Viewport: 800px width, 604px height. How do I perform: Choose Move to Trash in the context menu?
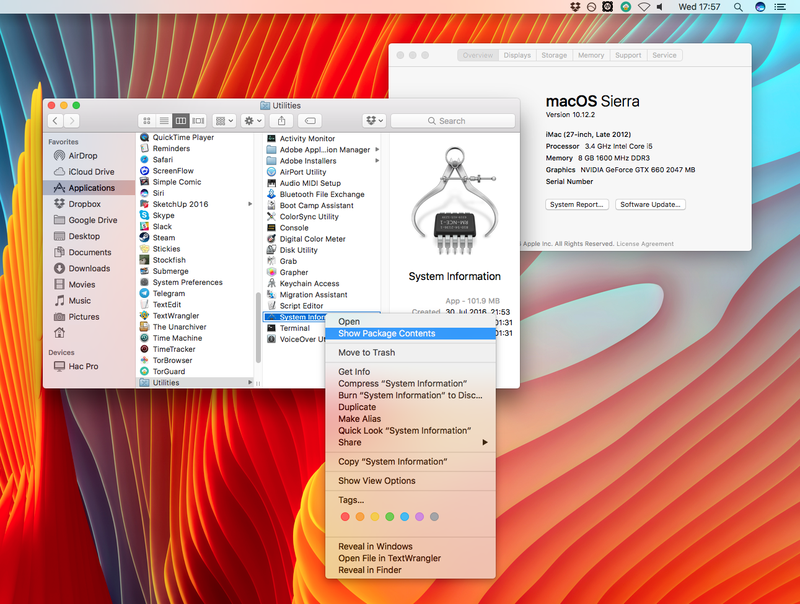pyautogui.click(x=411, y=353)
